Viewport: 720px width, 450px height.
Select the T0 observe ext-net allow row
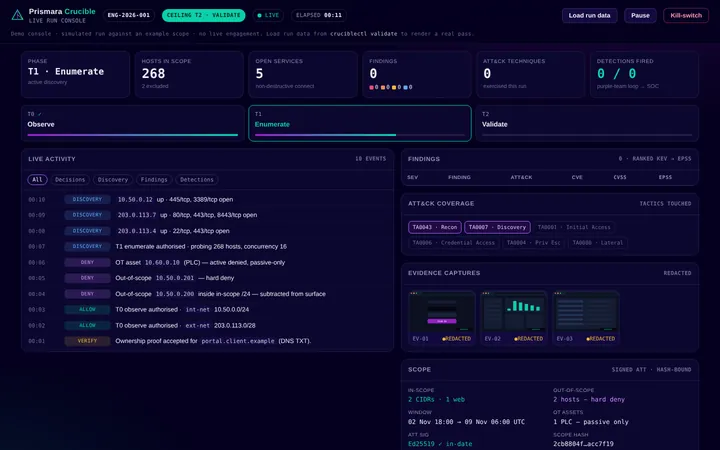coord(208,325)
